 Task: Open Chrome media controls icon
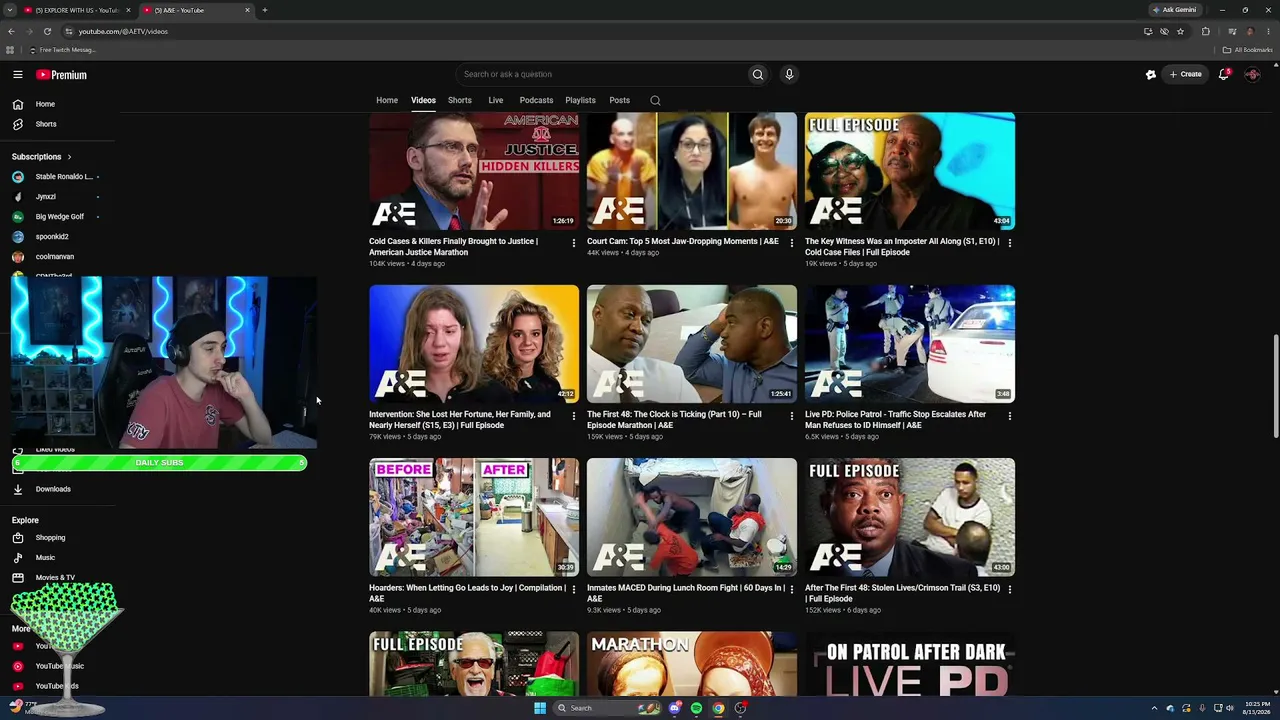pyautogui.click(x=1232, y=31)
